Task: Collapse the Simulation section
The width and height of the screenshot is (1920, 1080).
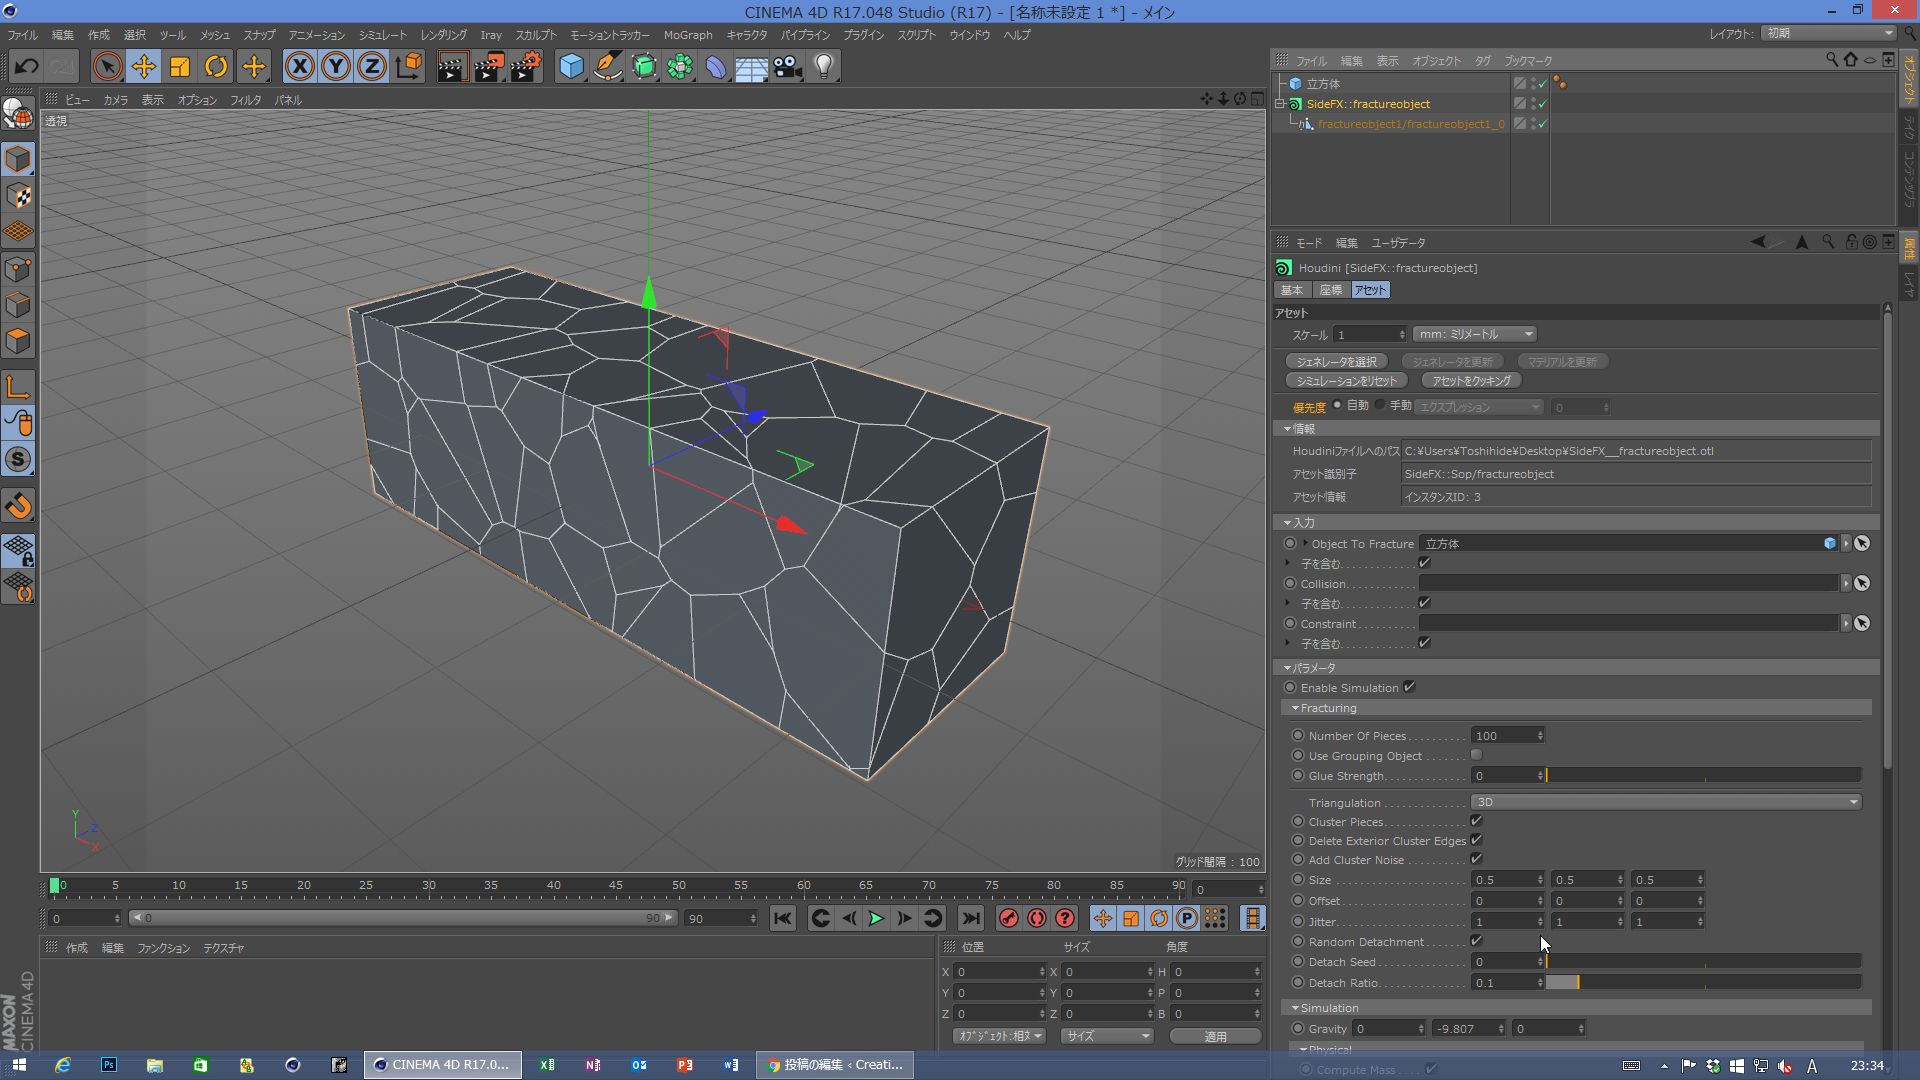Action: tap(1295, 1008)
